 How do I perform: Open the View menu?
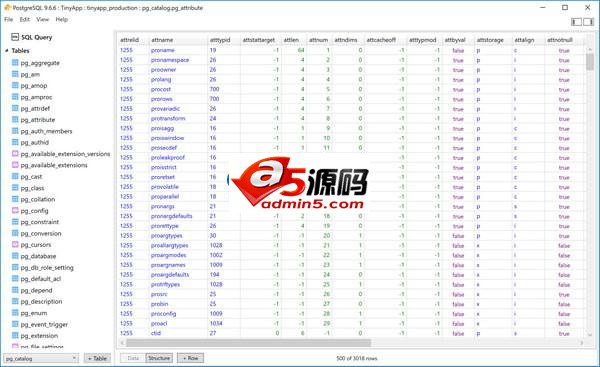click(x=42, y=19)
